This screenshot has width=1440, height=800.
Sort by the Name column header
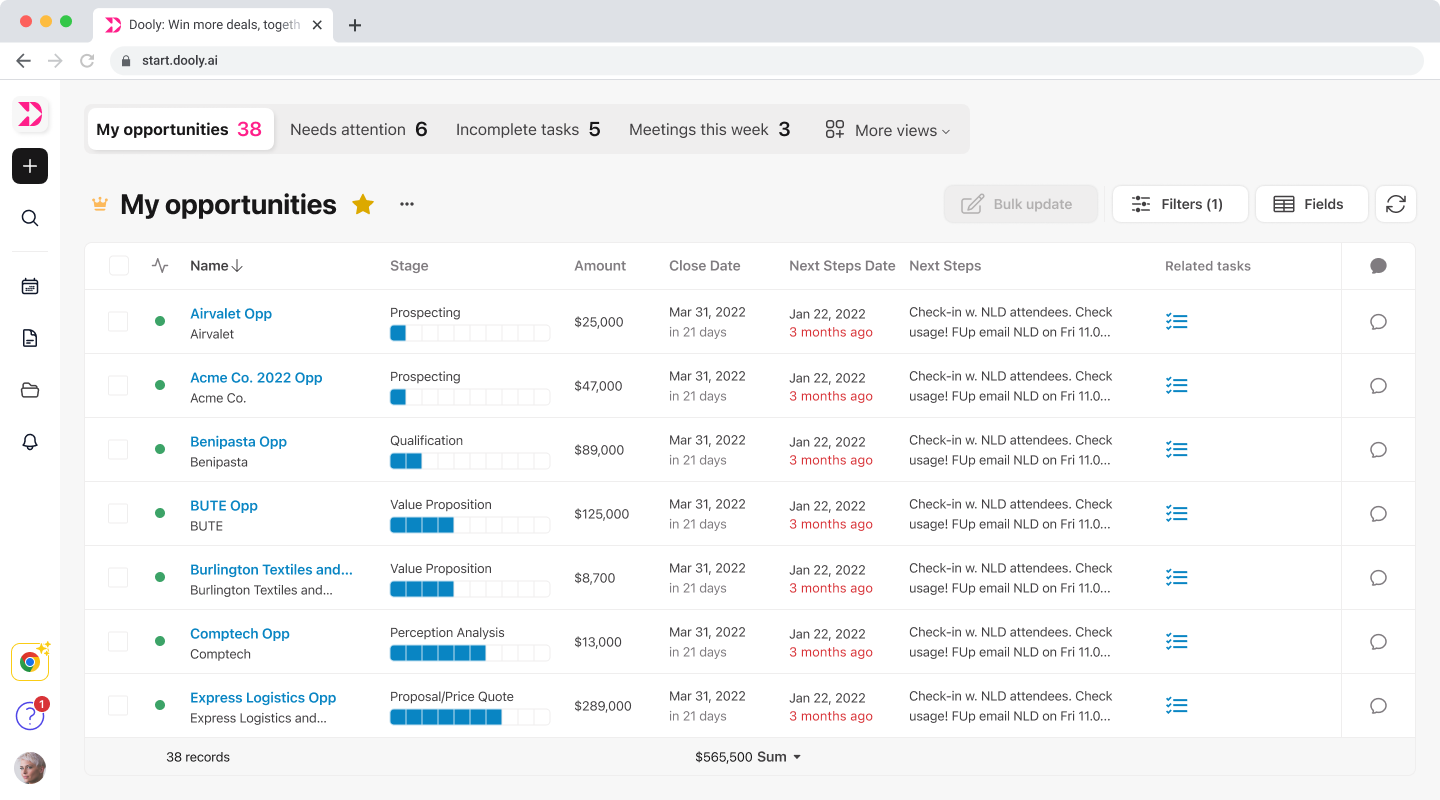217,266
